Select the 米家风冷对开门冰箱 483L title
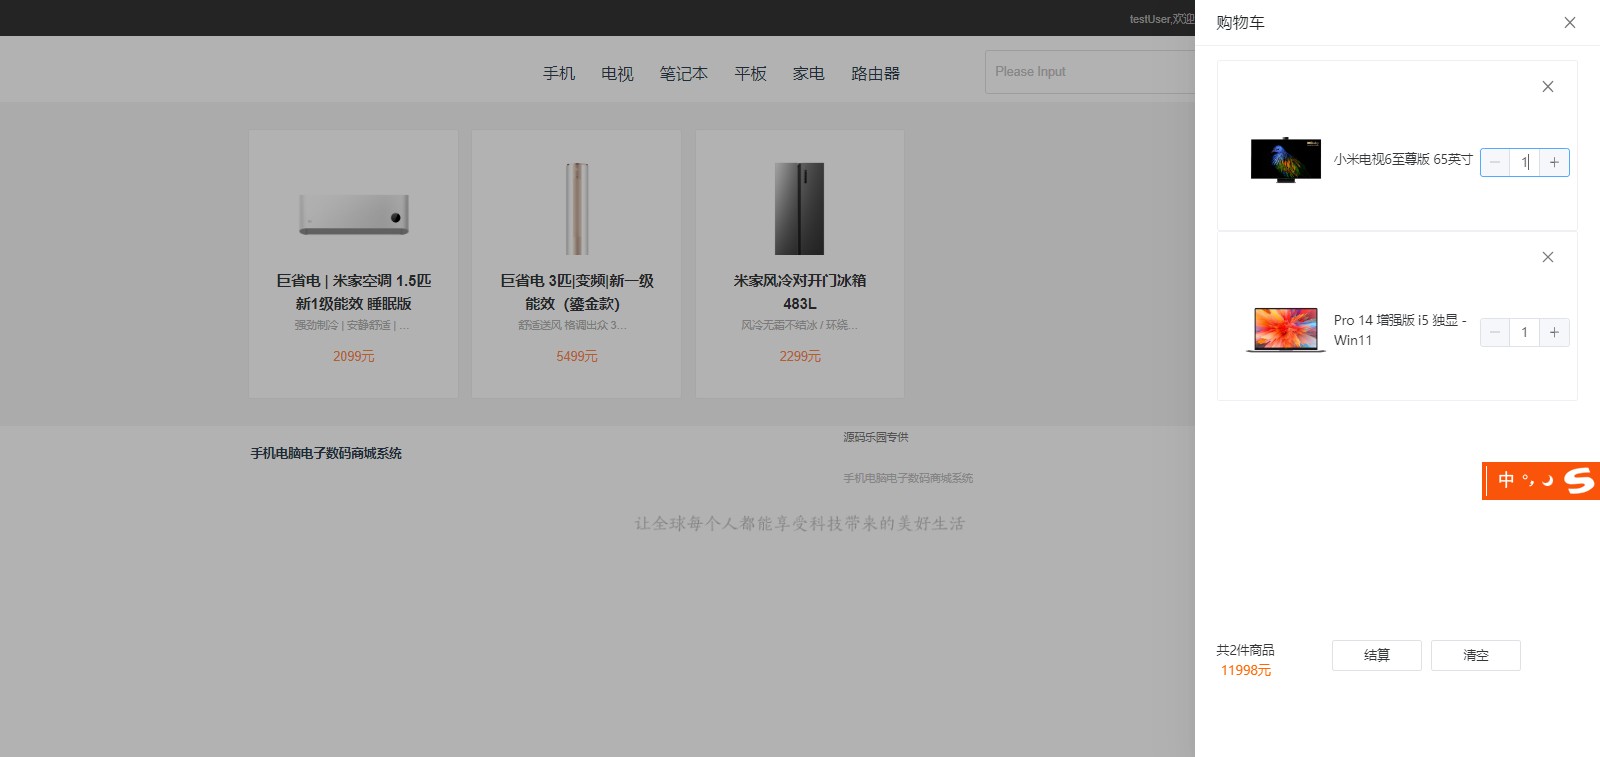This screenshot has height=757, width=1600. pos(800,292)
